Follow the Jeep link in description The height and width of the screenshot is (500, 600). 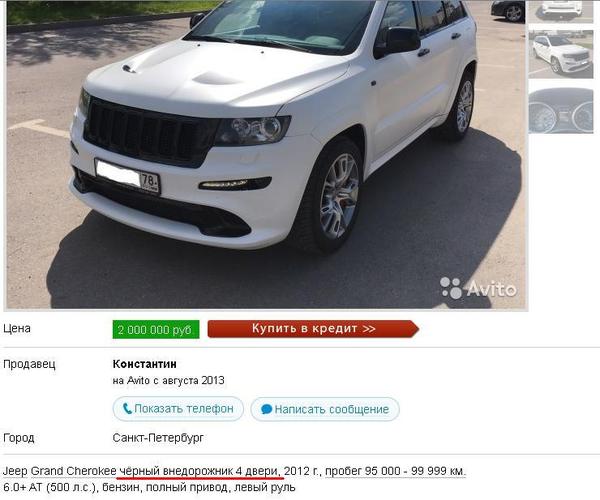[x=15, y=471]
